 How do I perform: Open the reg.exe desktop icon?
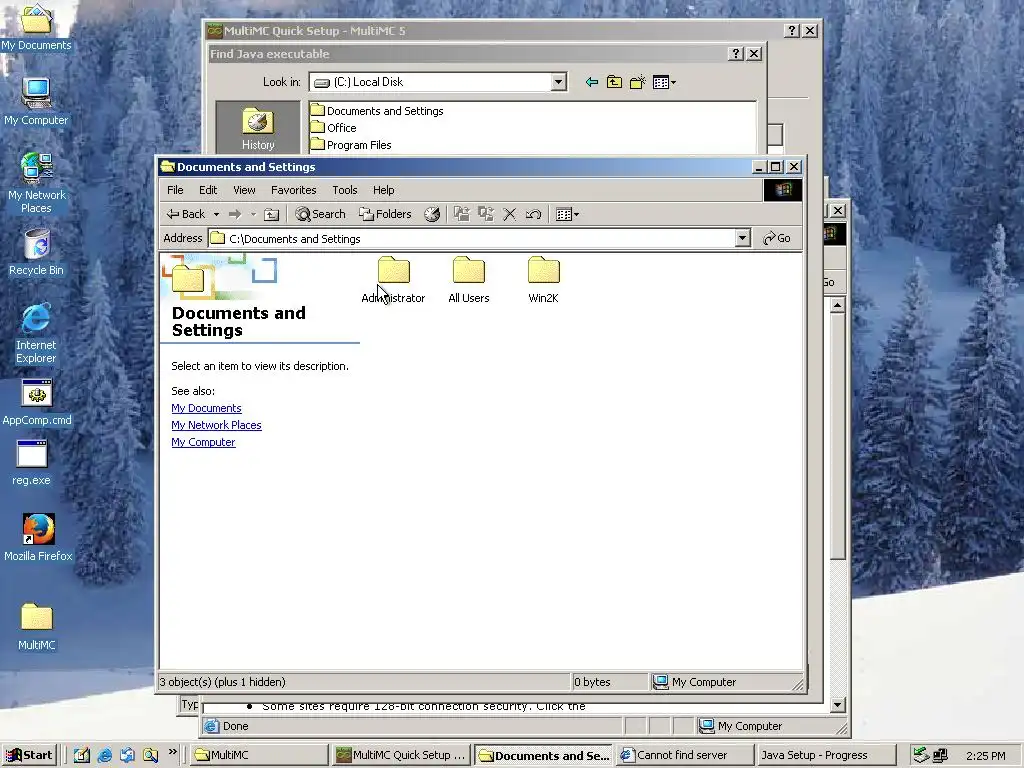31,462
